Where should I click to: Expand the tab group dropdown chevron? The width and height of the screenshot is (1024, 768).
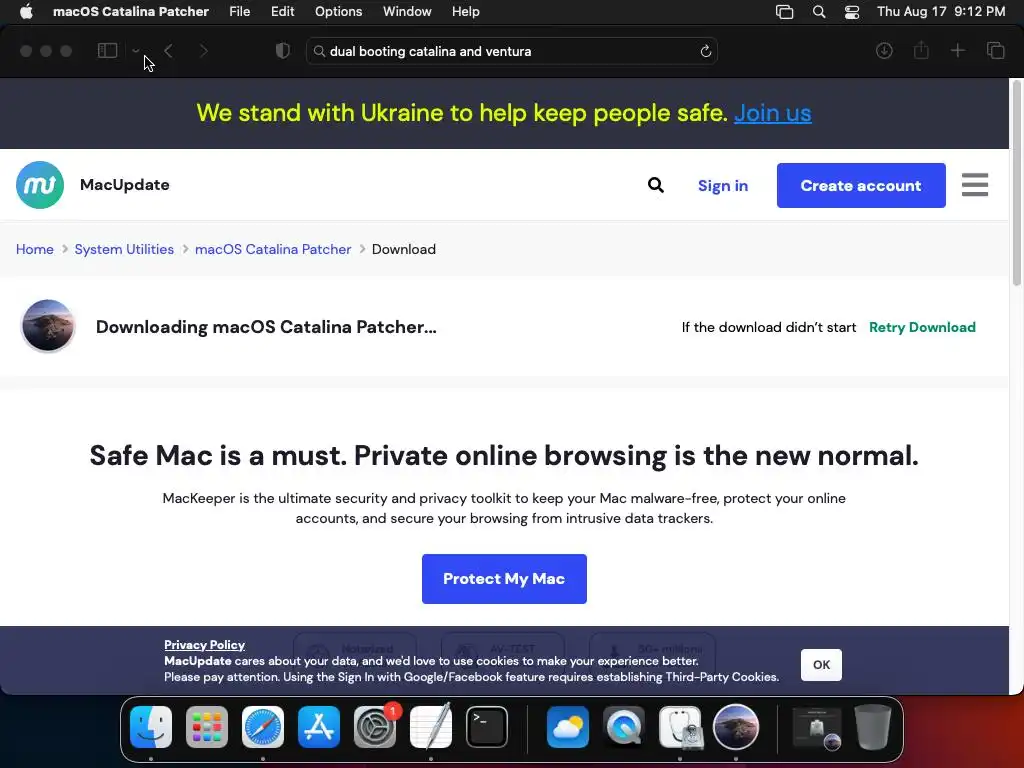(135, 51)
